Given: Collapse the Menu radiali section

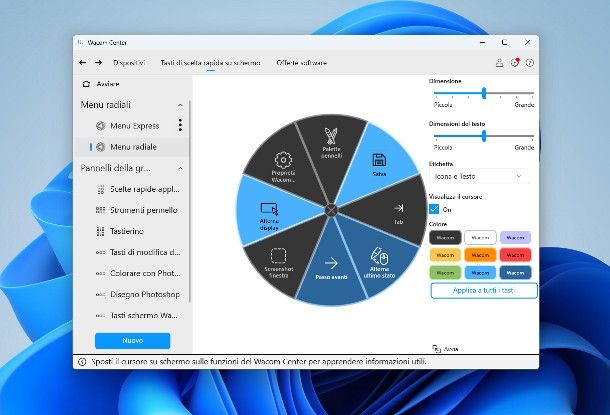Looking at the screenshot, I should [180, 105].
